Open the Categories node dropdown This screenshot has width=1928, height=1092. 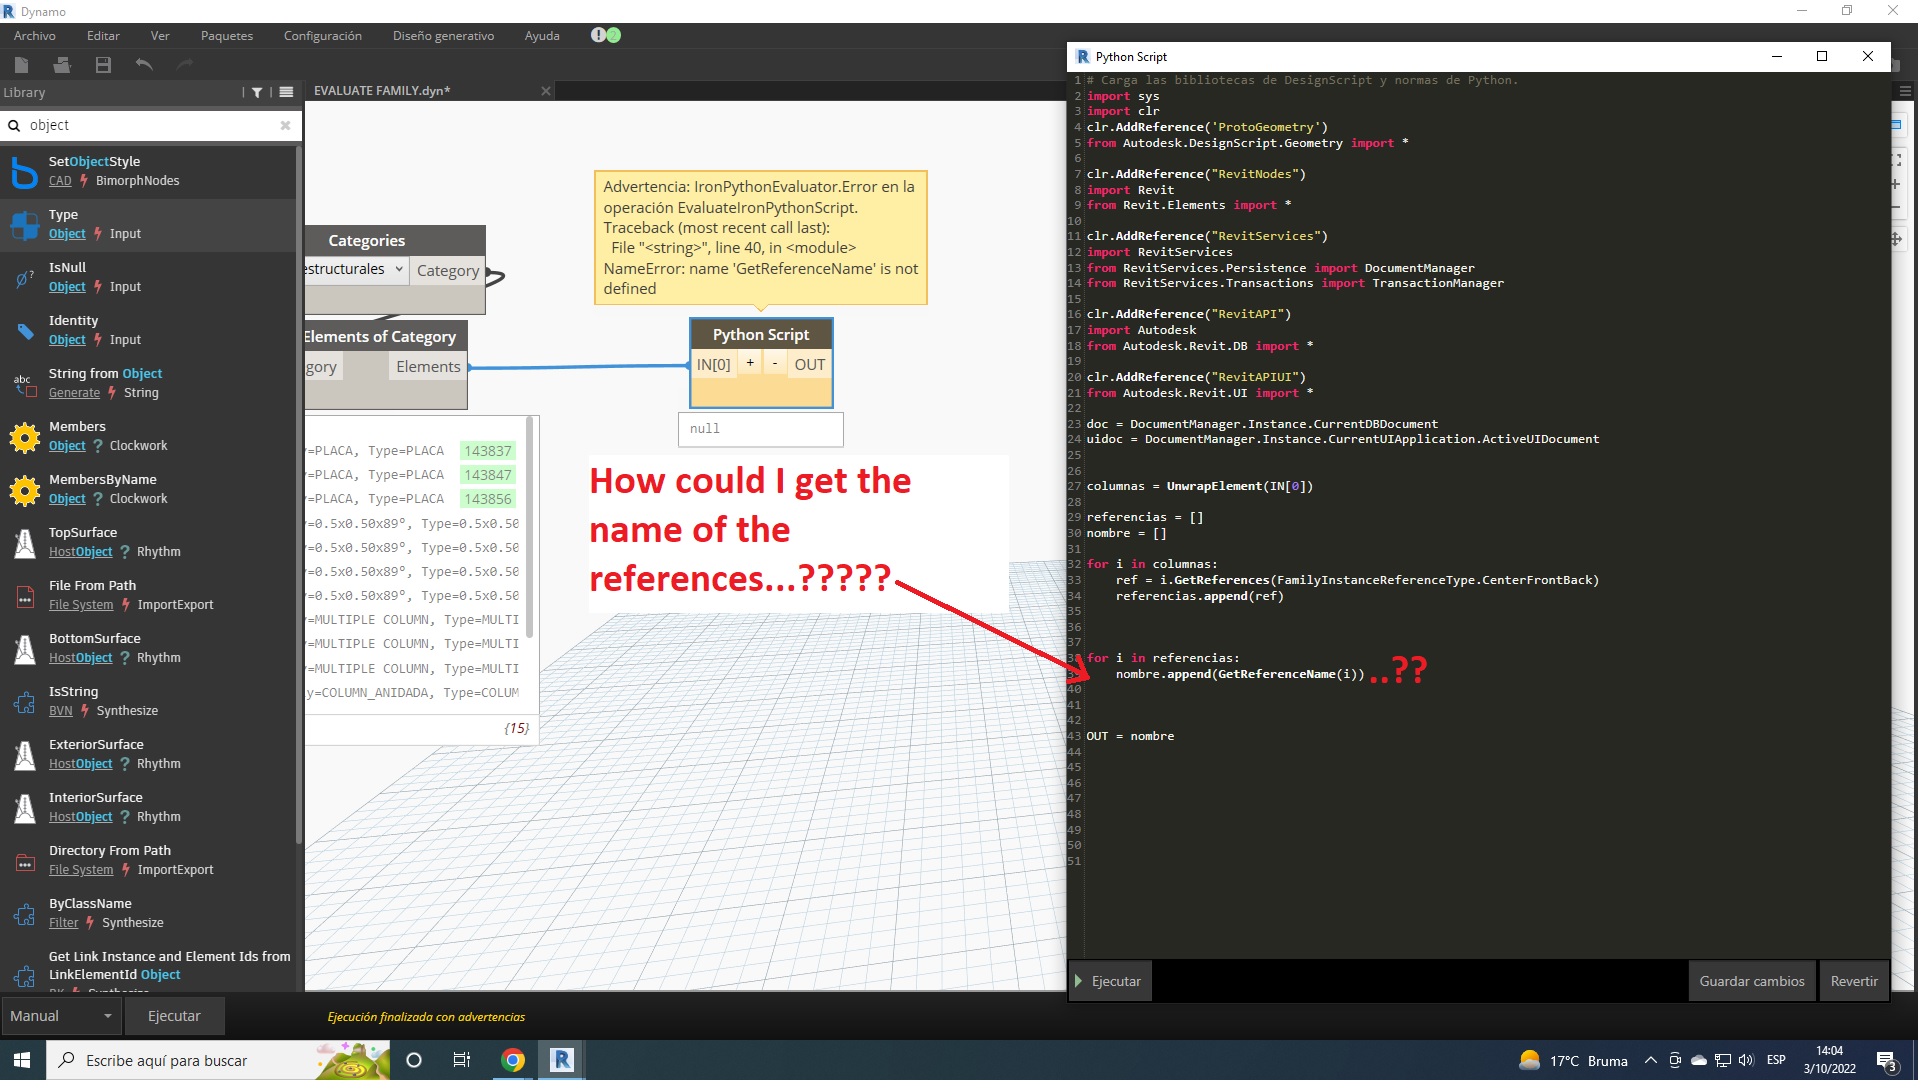pyautogui.click(x=356, y=270)
